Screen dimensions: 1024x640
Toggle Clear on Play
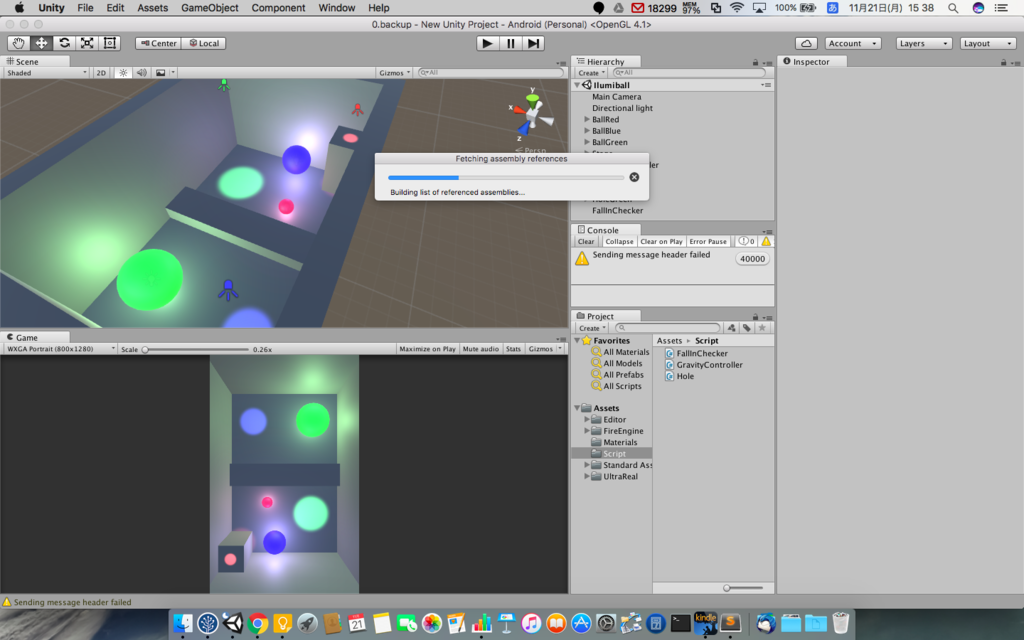click(x=661, y=241)
